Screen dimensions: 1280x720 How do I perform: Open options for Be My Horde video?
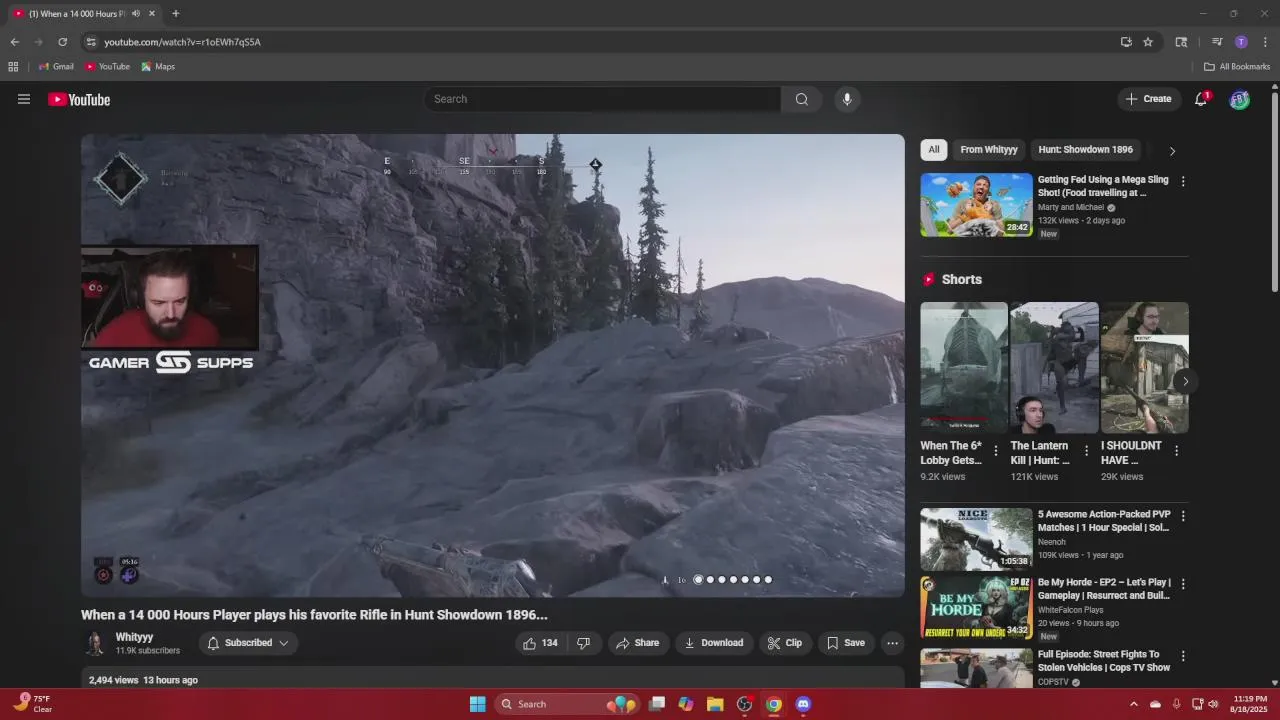coord(1183,584)
